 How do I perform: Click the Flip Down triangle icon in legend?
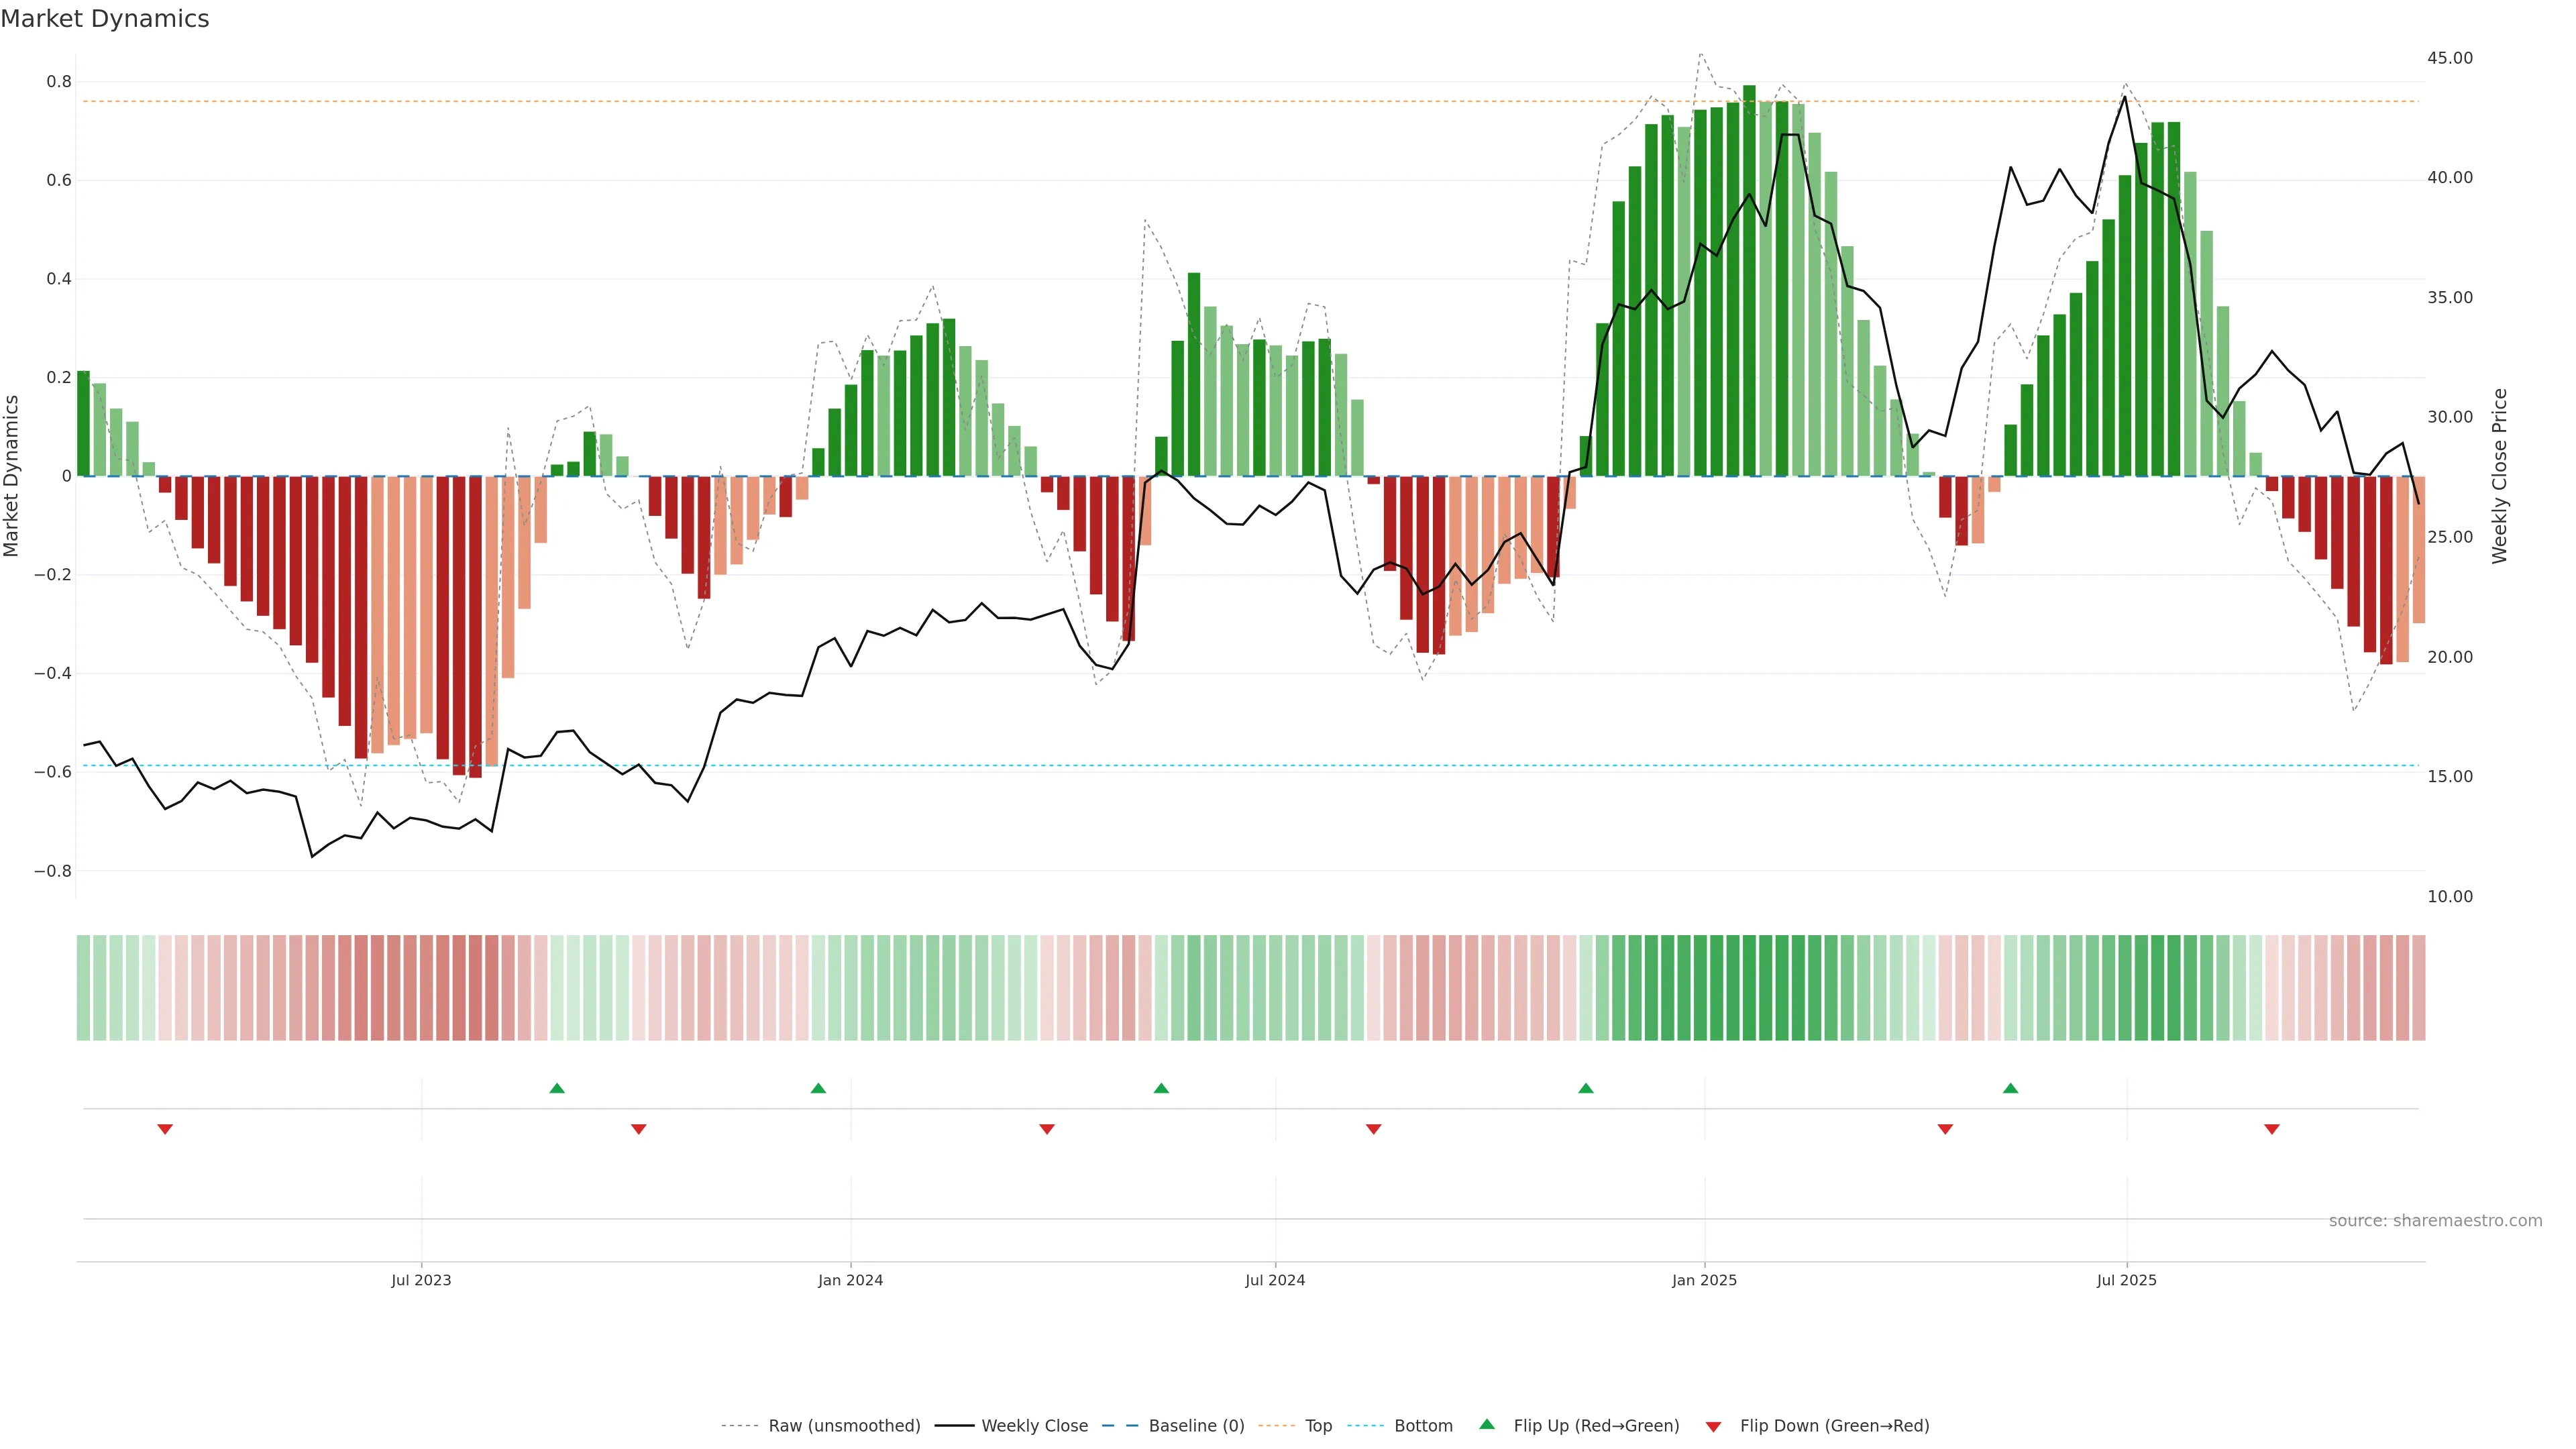point(1713,1426)
